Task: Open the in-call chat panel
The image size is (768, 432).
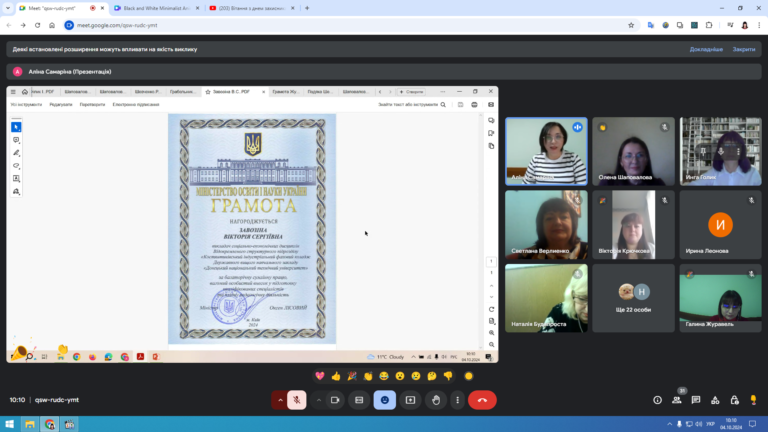Action: (696, 400)
